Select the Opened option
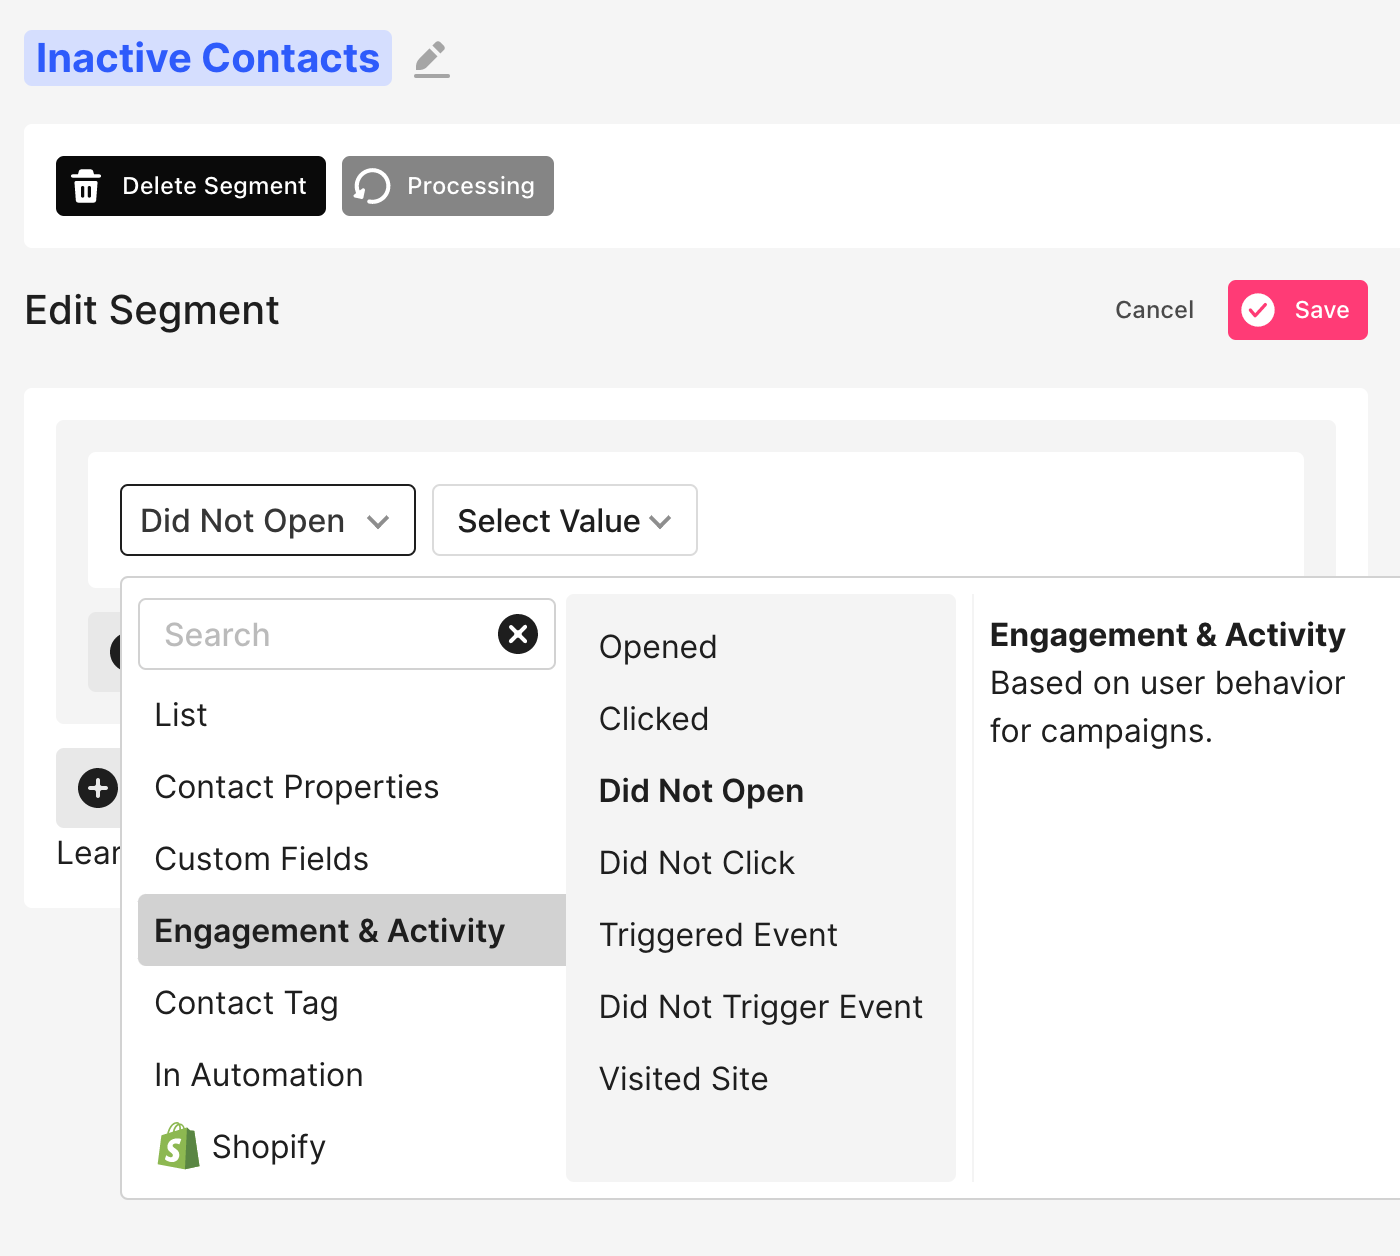This screenshot has height=1256, width=1400. click(x=658, y=647)
